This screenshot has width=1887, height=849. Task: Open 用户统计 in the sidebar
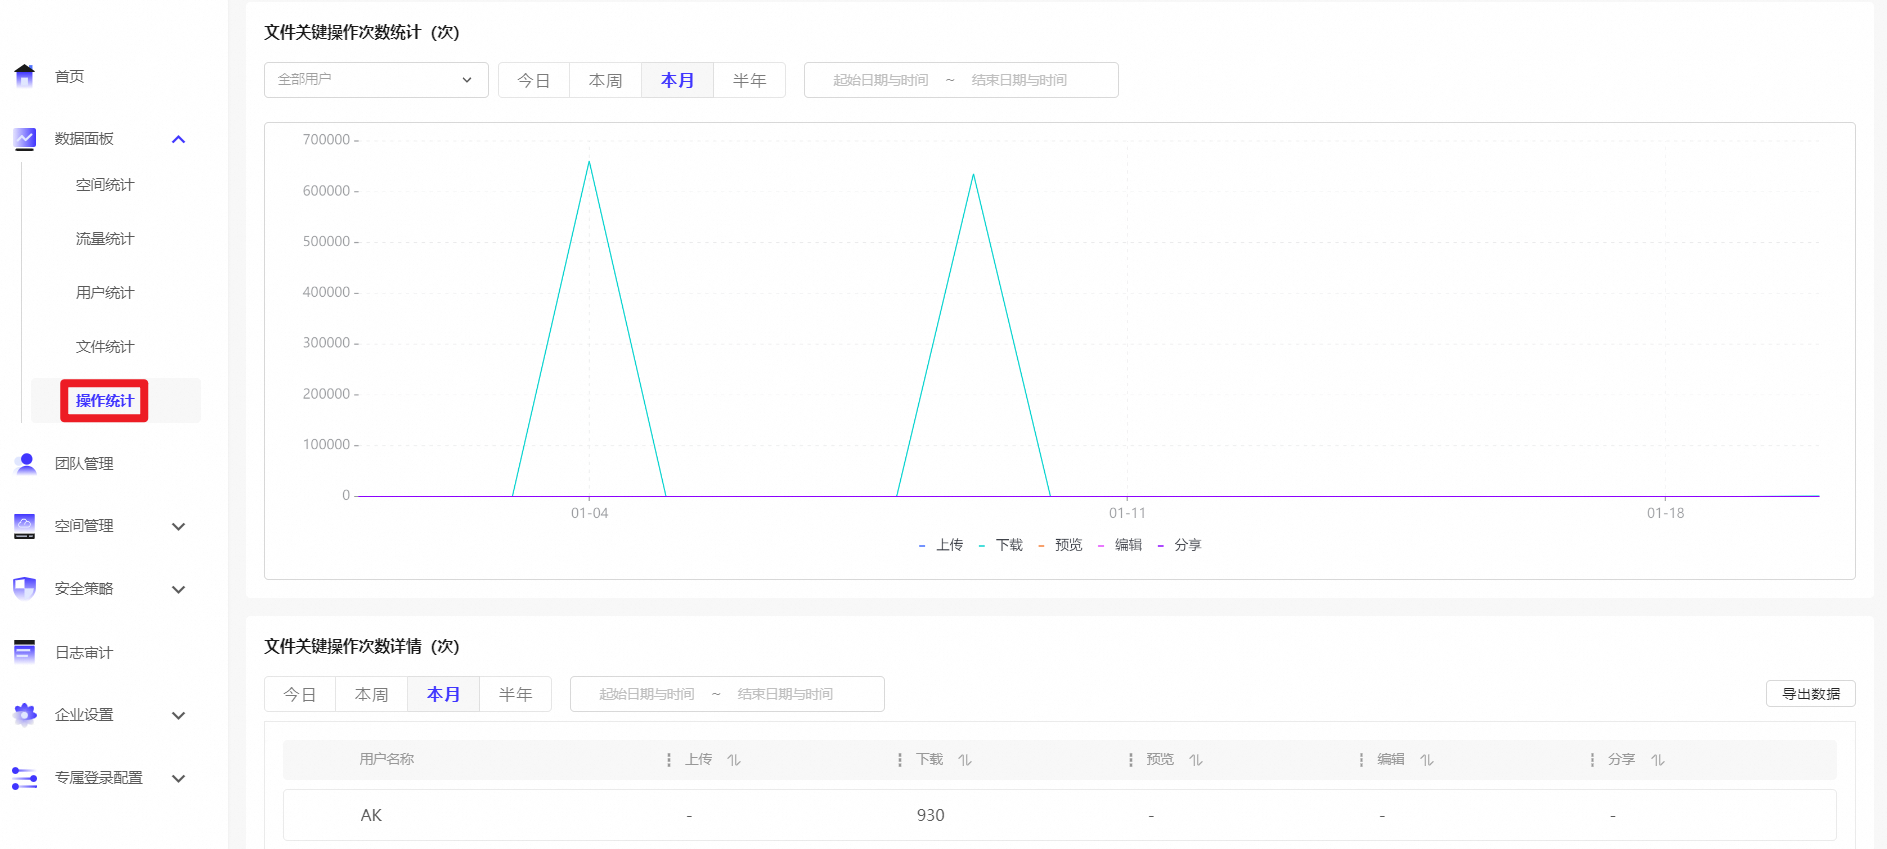(105, 293)
